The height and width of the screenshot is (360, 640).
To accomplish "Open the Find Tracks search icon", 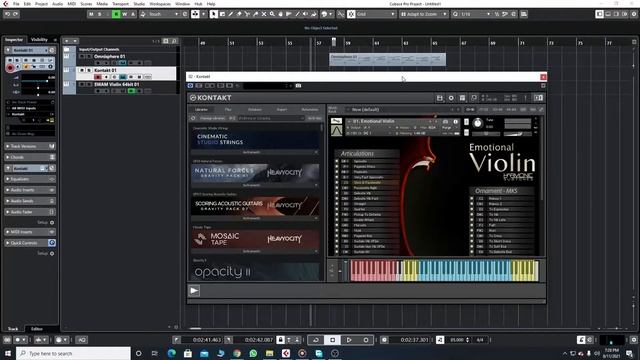I will [174, 41].
